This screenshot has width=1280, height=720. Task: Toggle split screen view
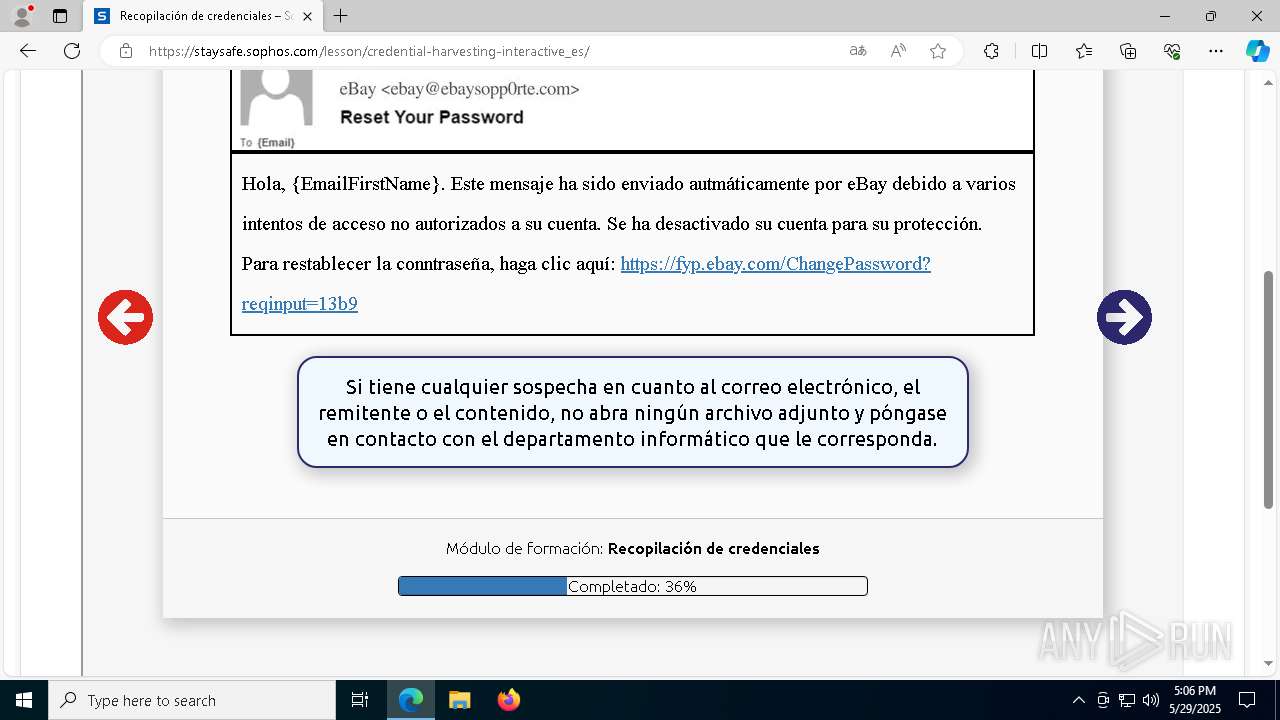click(x=1039, y=51)
